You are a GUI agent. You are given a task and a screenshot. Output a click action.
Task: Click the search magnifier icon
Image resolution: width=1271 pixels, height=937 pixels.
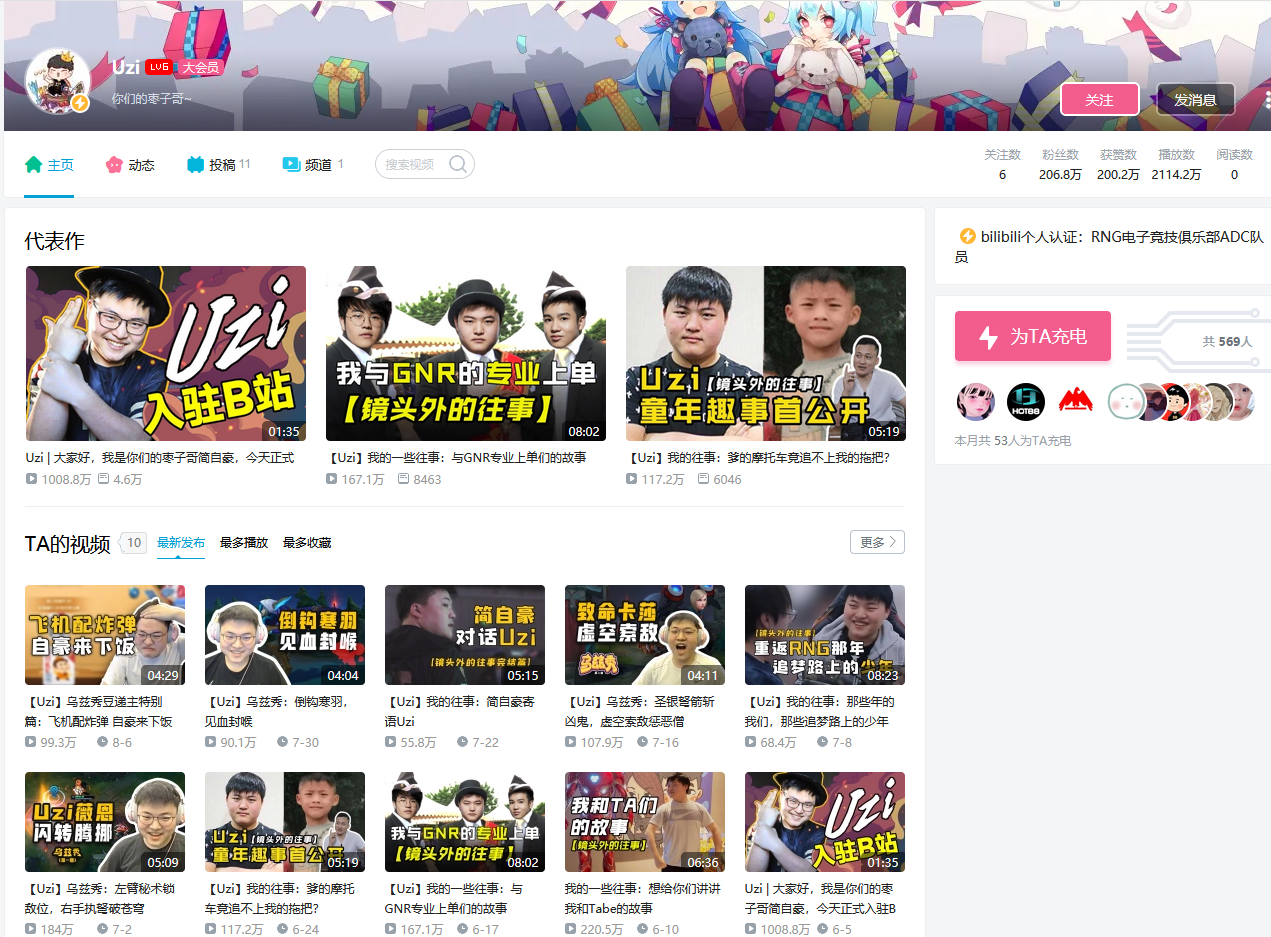point(458,164)
